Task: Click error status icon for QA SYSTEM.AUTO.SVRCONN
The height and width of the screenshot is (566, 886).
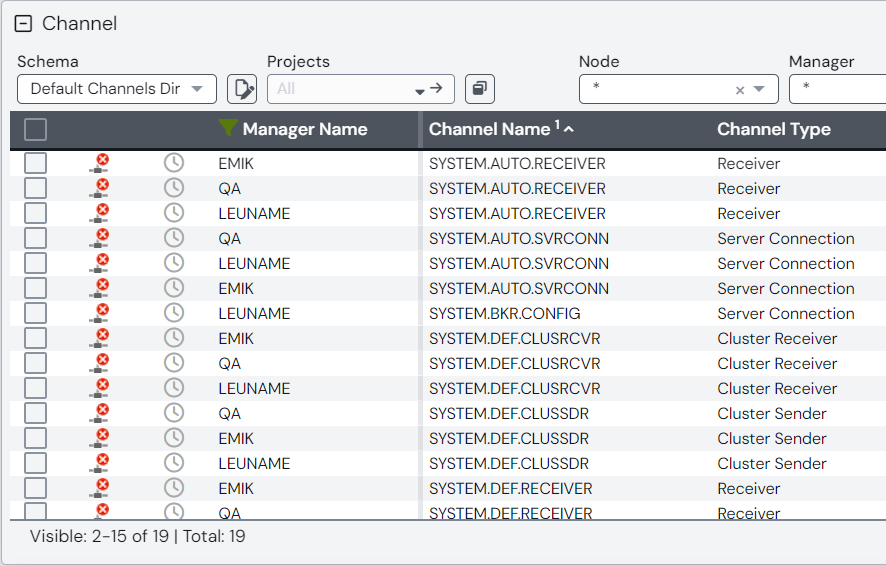Action: pyautogui.click(x=99, y=238)
